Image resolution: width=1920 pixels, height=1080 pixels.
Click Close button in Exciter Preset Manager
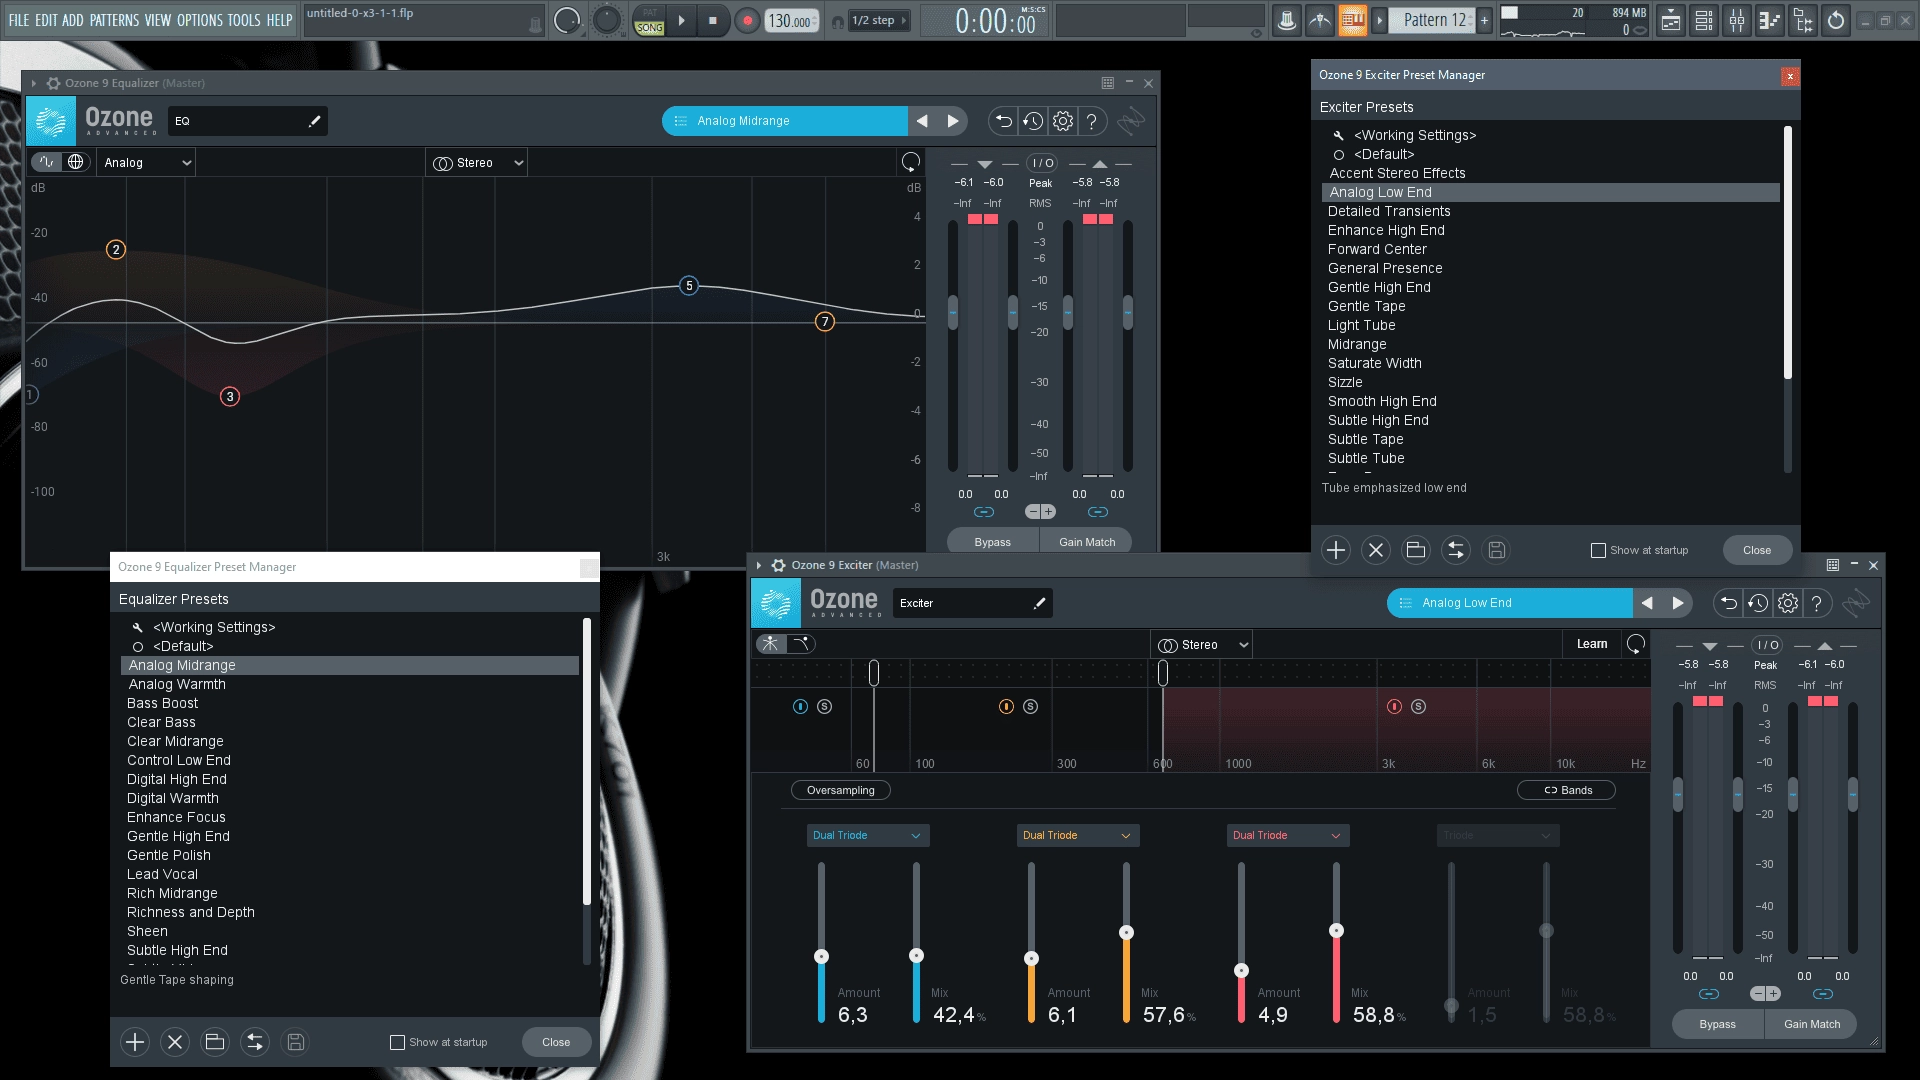1757,550
